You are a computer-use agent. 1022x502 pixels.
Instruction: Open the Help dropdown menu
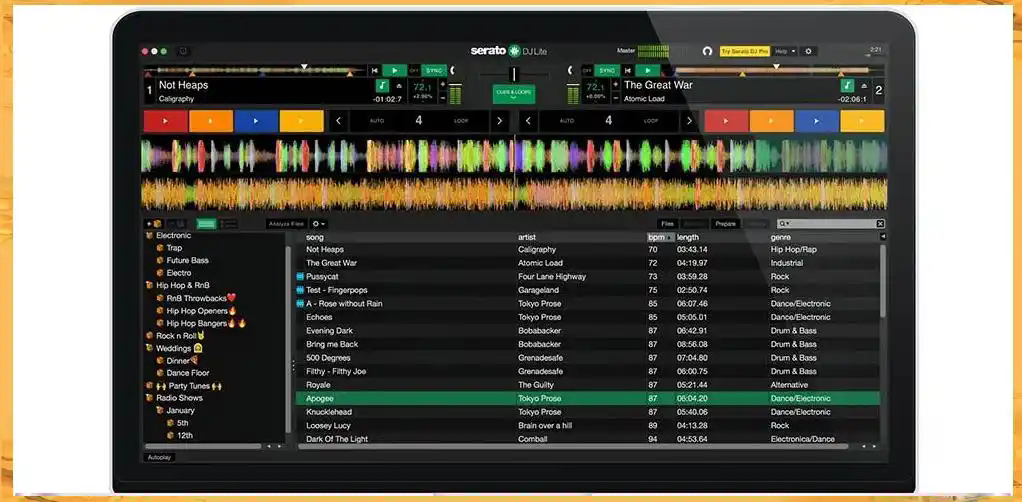point(785,51)
